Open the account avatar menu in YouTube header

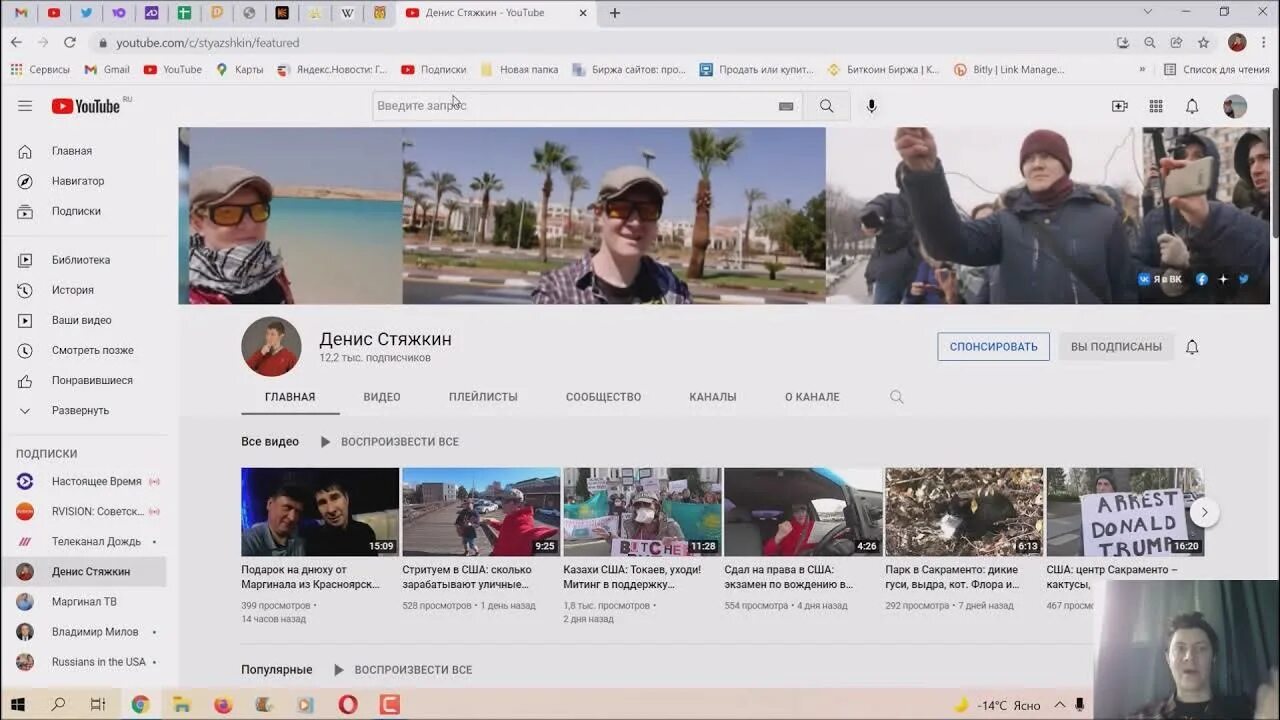(x=1235, y=106)
